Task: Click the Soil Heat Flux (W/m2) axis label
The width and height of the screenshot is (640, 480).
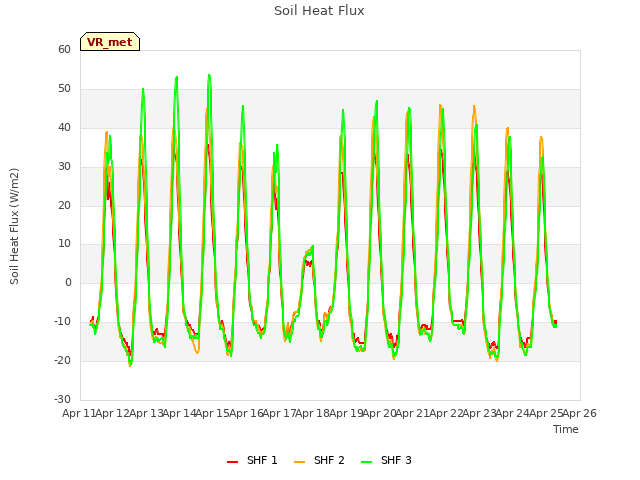Action: pos(14,226)
